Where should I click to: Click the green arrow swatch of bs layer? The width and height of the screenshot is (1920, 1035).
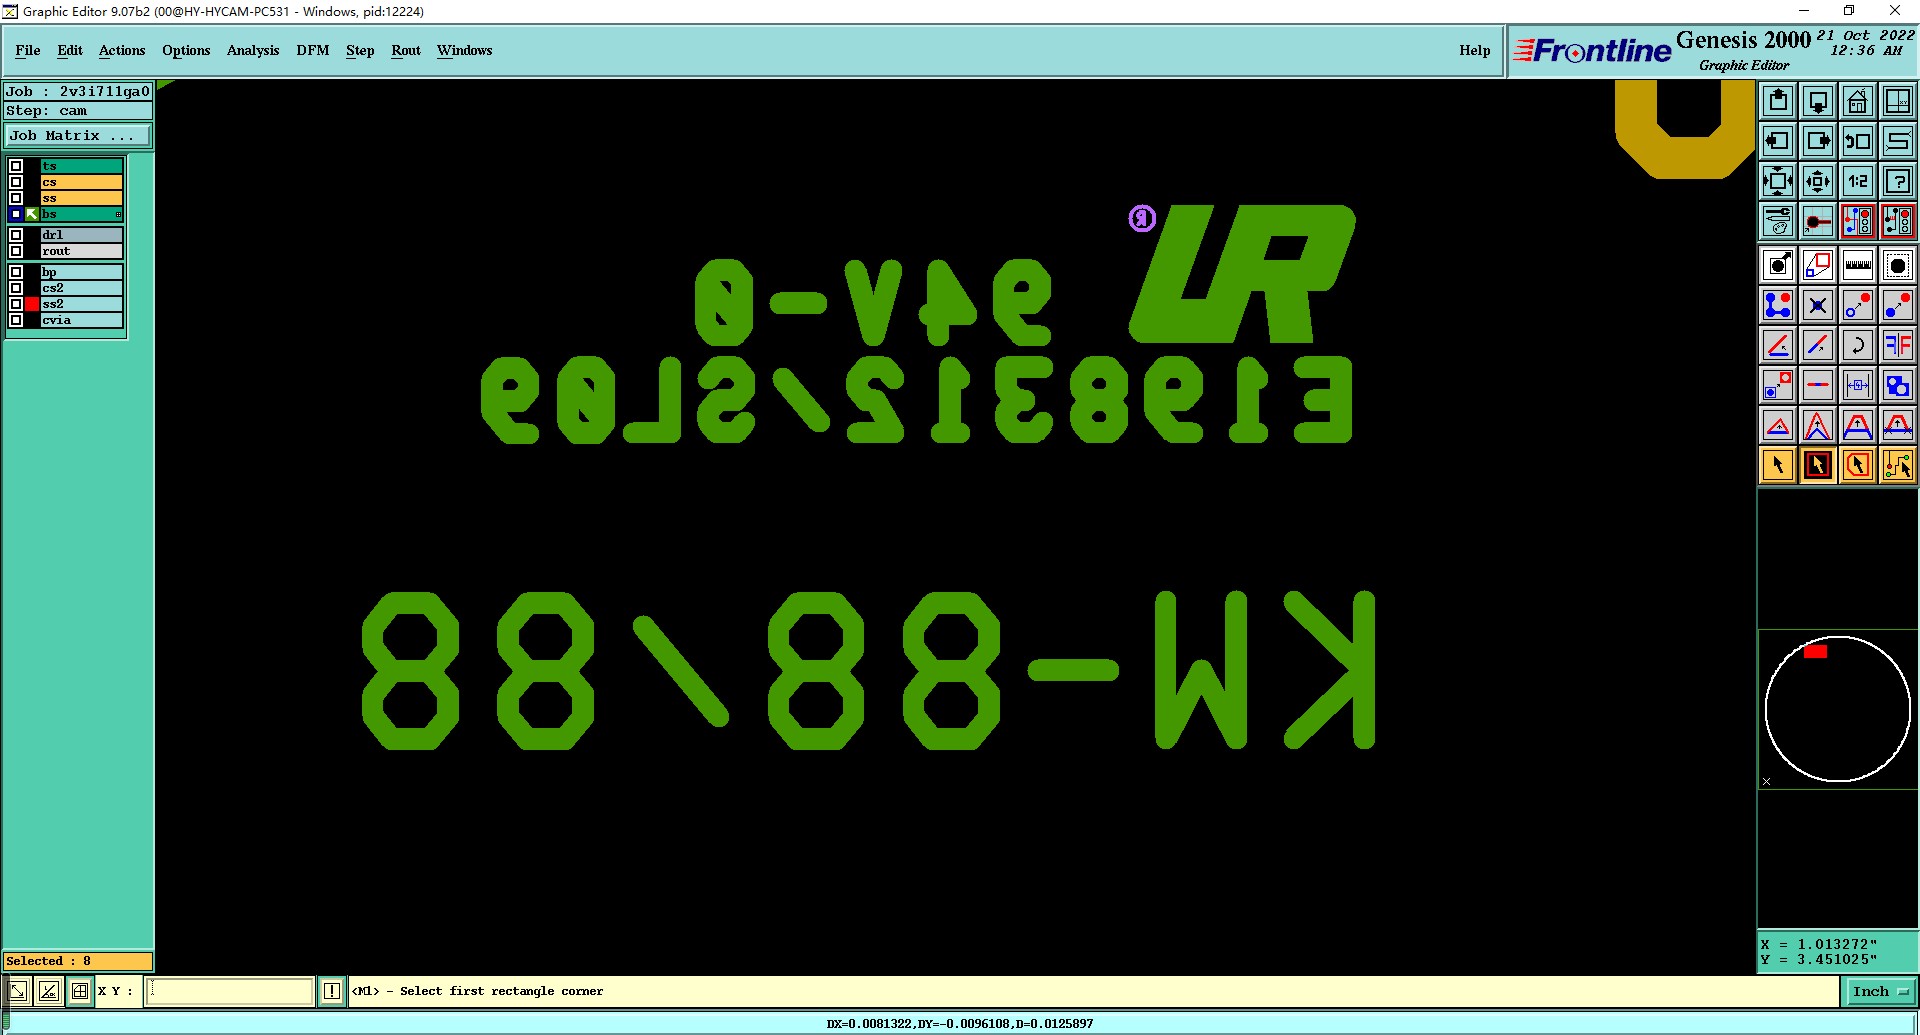32,214
